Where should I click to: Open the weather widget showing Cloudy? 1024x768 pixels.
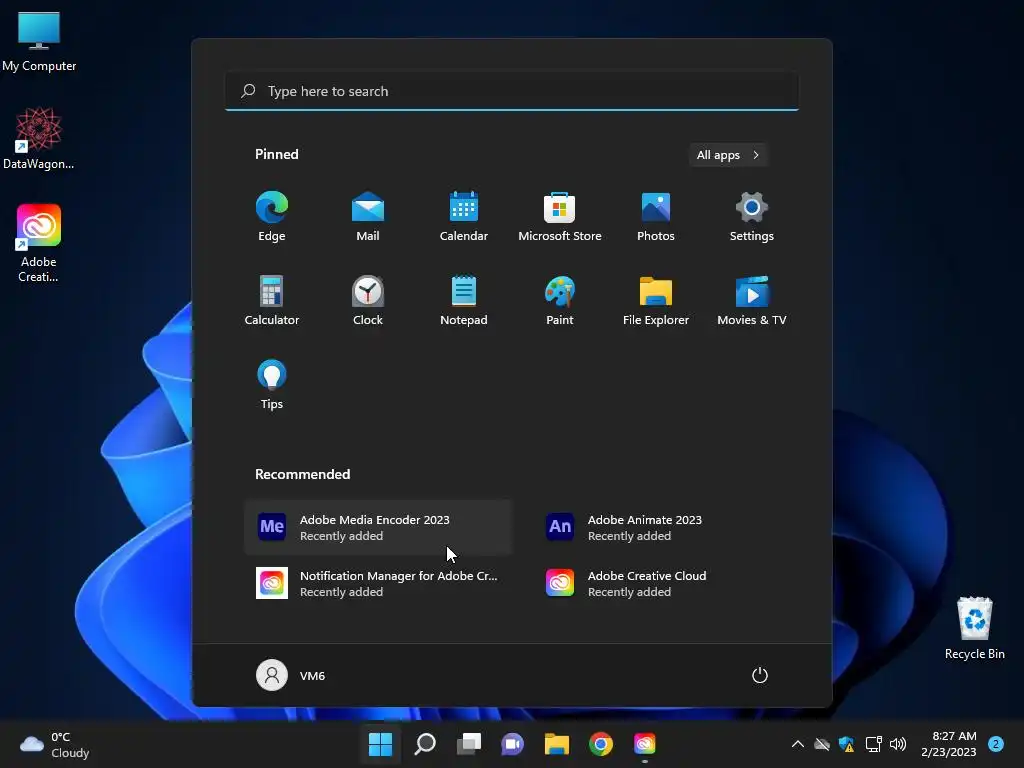(x=55, y=744)
